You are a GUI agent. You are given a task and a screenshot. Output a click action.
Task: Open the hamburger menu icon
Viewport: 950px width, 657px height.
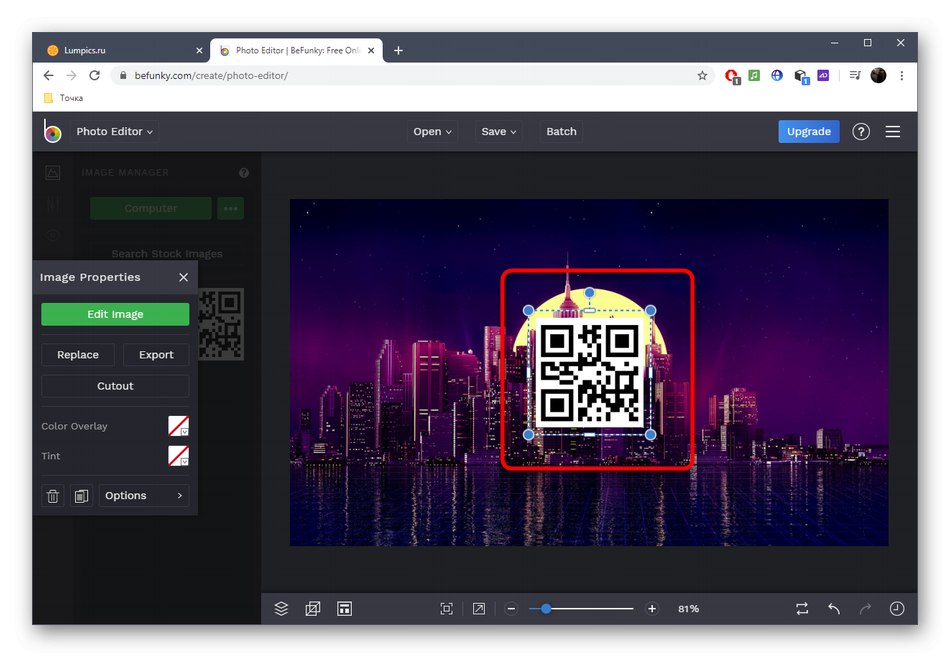click(892, 132)
